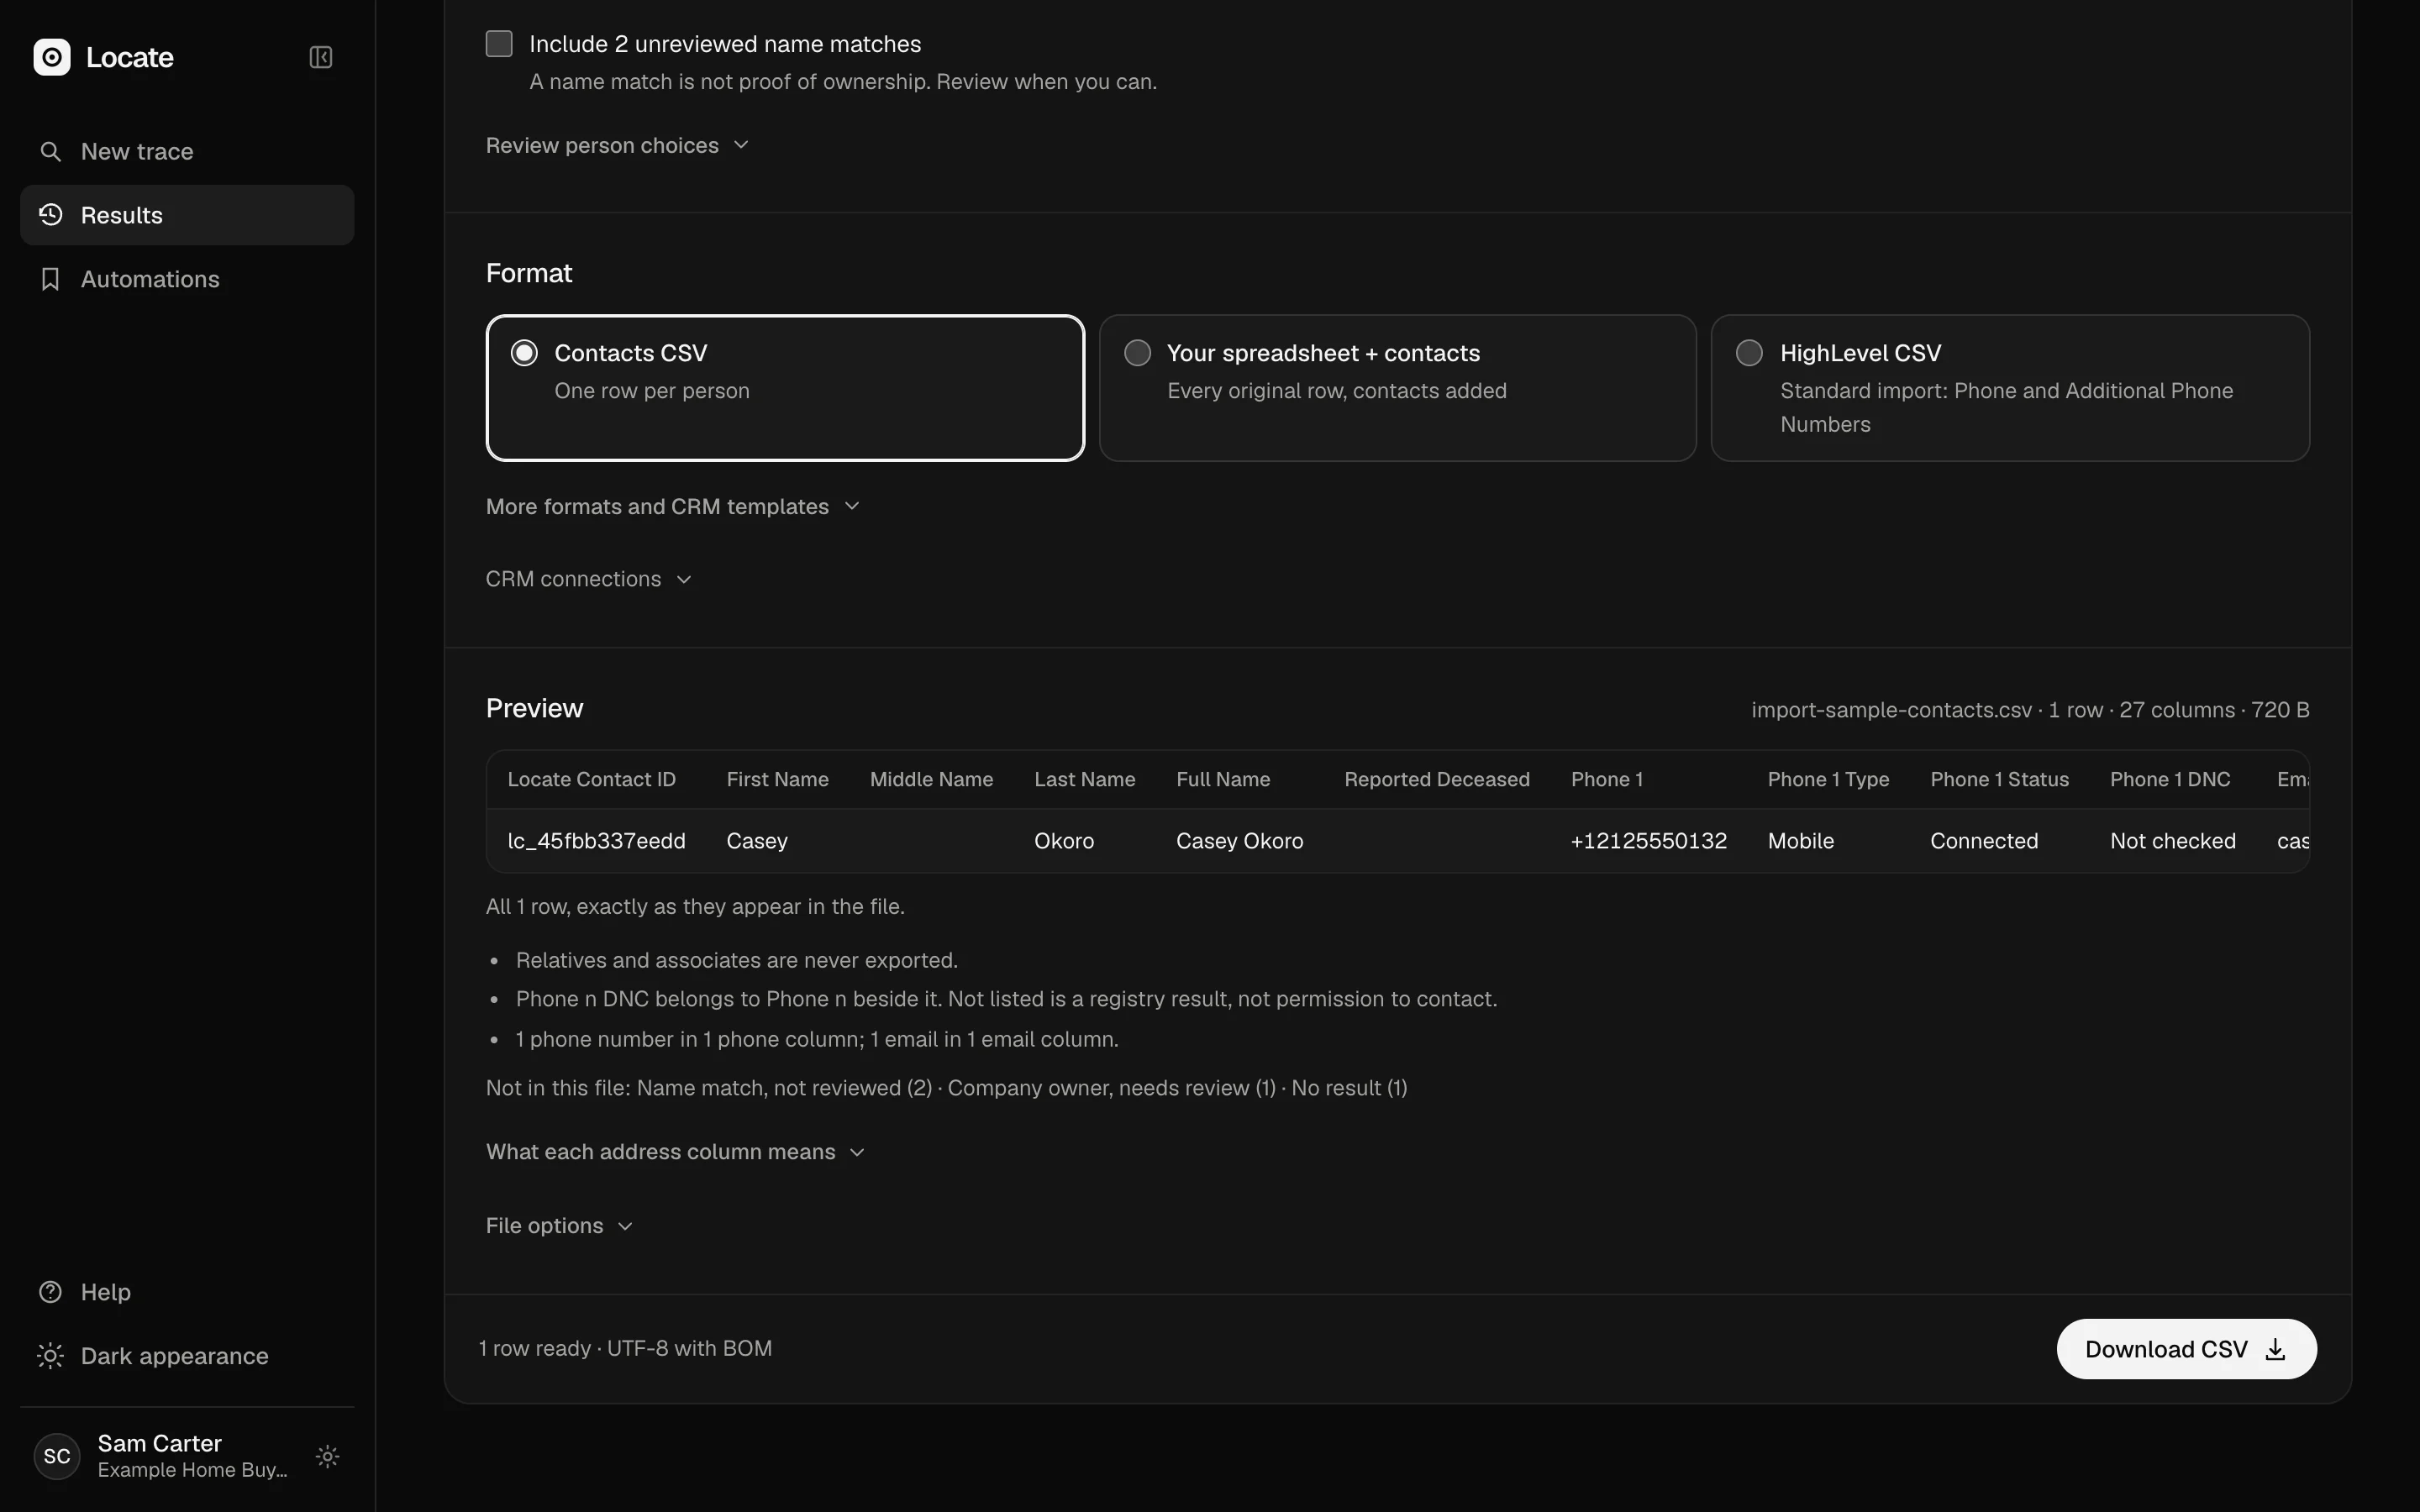Click the Results history clock icon
Screen dimensions: 2420x1512
coord(50,215)
